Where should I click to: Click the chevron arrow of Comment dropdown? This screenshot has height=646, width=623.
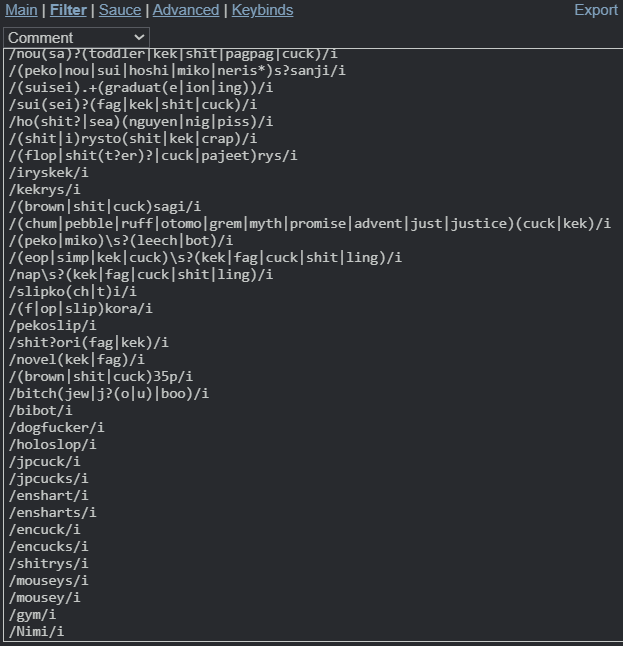139,37
